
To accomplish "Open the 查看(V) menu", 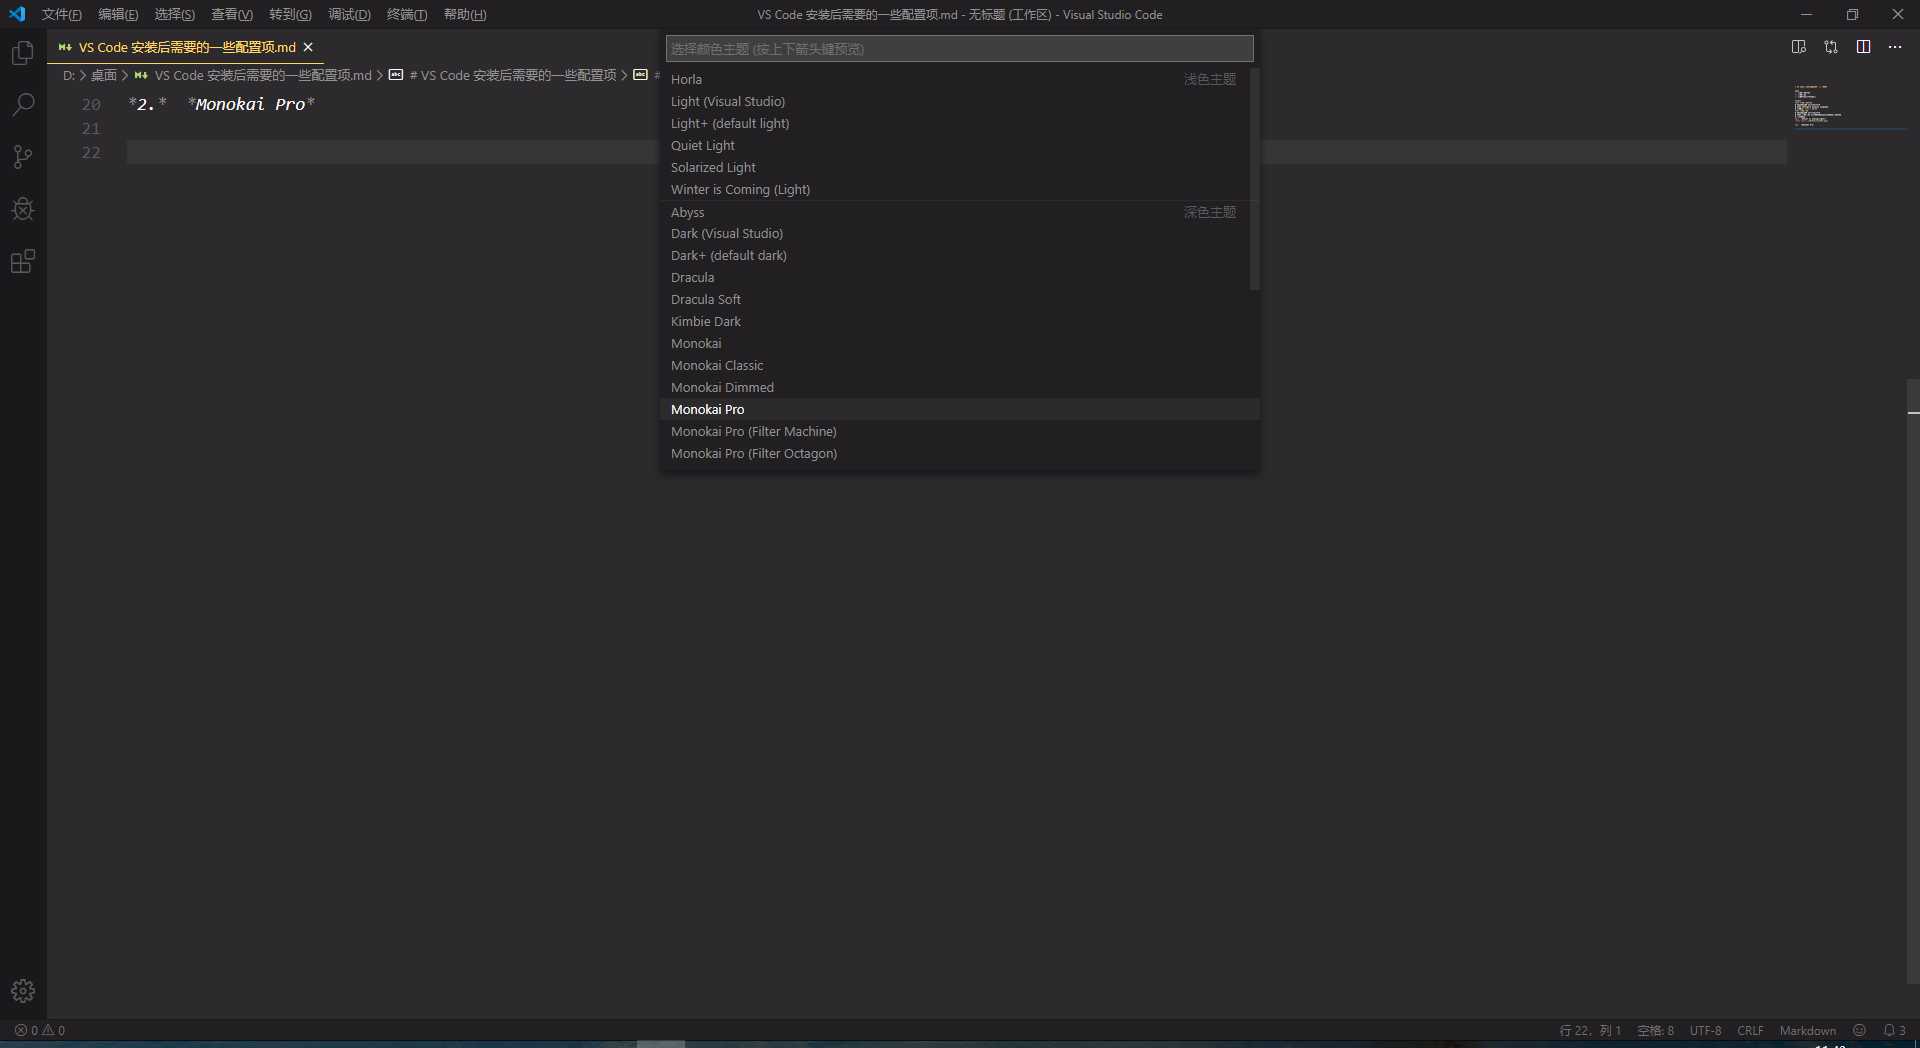I will (231, 14).
